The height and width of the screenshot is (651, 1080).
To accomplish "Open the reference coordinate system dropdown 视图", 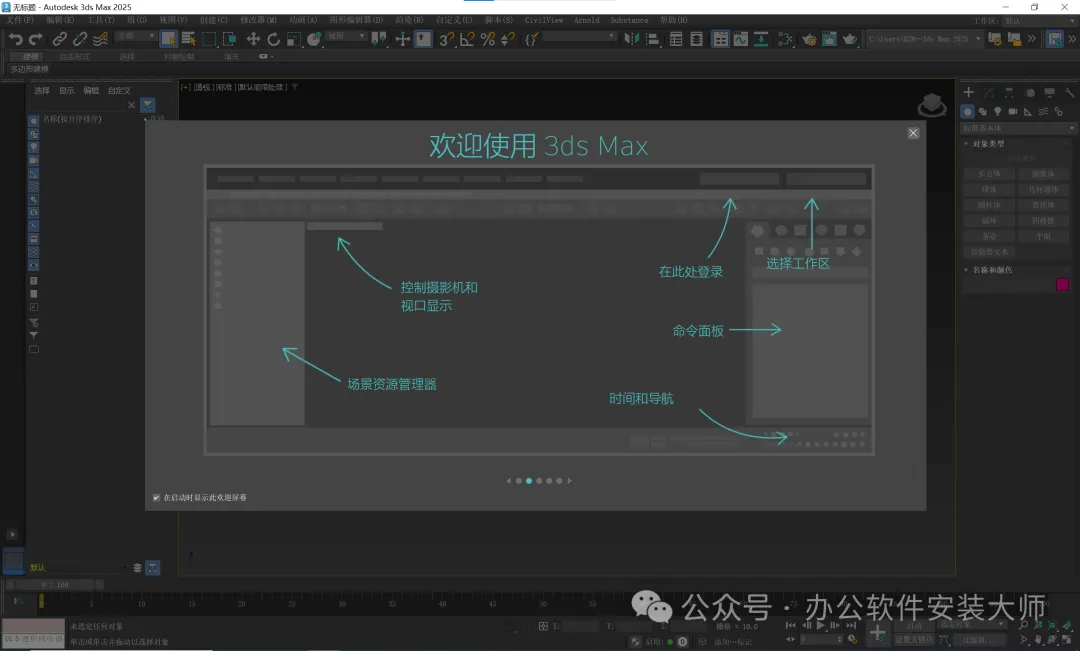I will pos(346,36).
